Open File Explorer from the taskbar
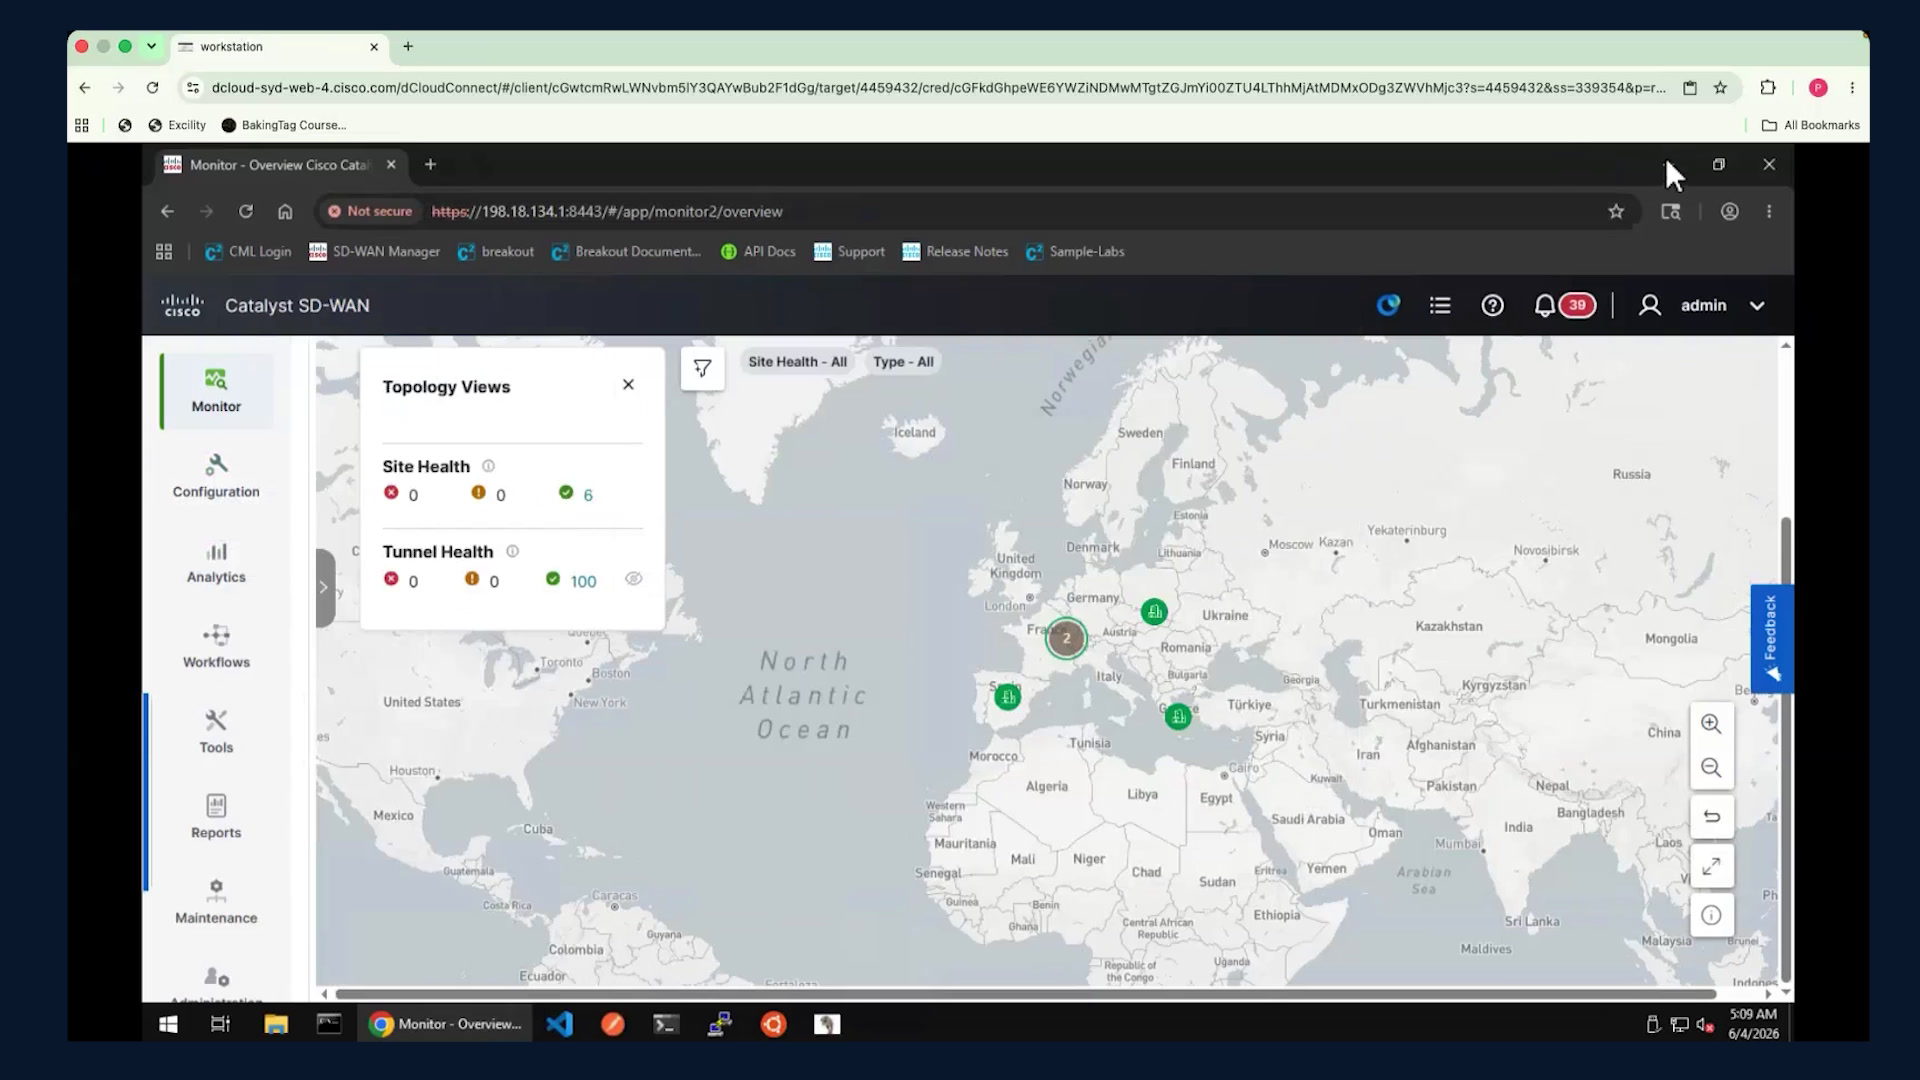This screenshot has width=1920, height=1080. [x=276, y=1024]
